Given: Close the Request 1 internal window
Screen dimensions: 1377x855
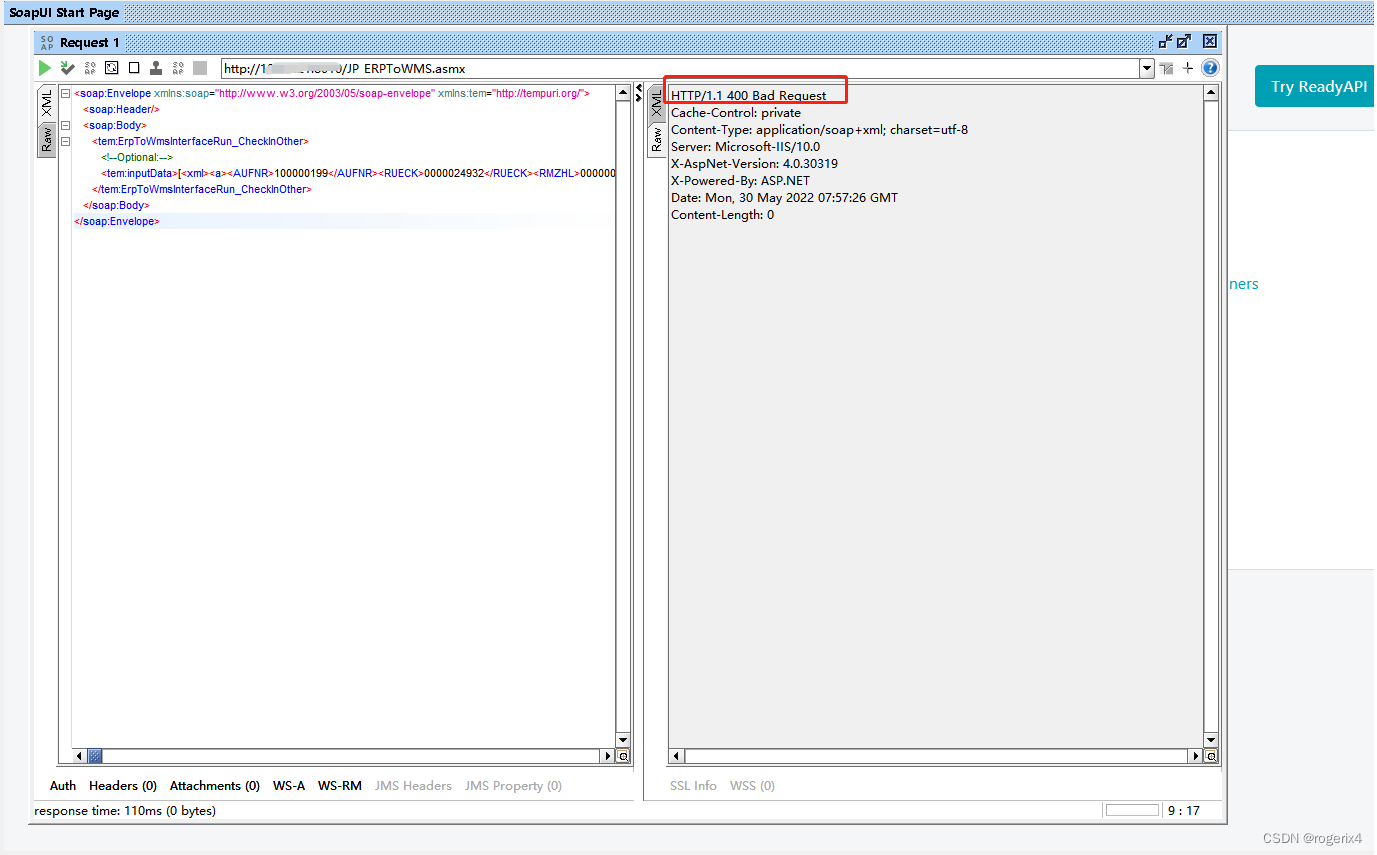Looking at the screenshot, I should coord(1210,41).
